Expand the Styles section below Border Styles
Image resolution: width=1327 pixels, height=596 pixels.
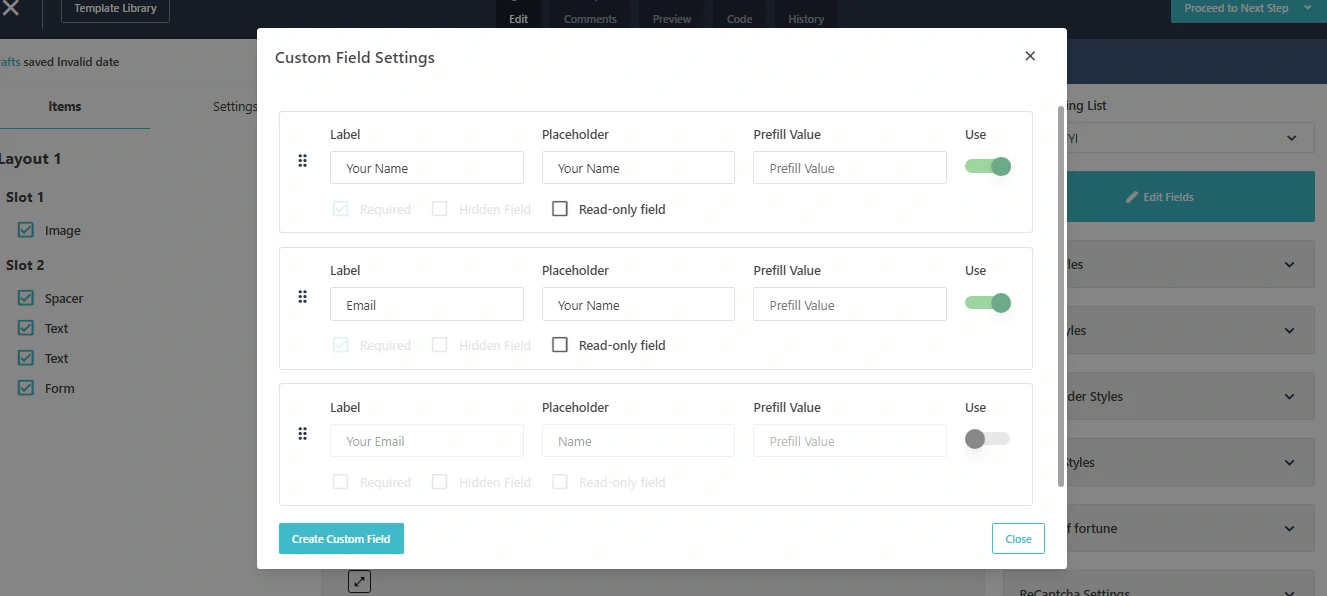coord(1160,463)
